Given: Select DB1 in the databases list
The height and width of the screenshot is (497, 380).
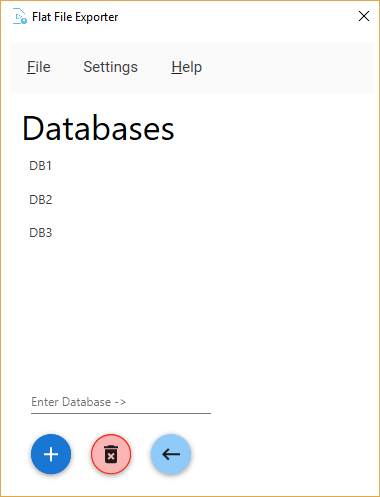Looking at the screenshot, I should [41, 166].
